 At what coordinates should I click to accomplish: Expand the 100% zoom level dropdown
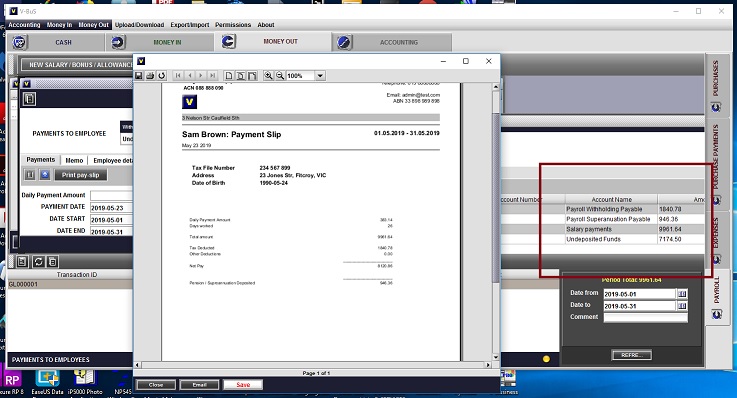click(320, 76)
